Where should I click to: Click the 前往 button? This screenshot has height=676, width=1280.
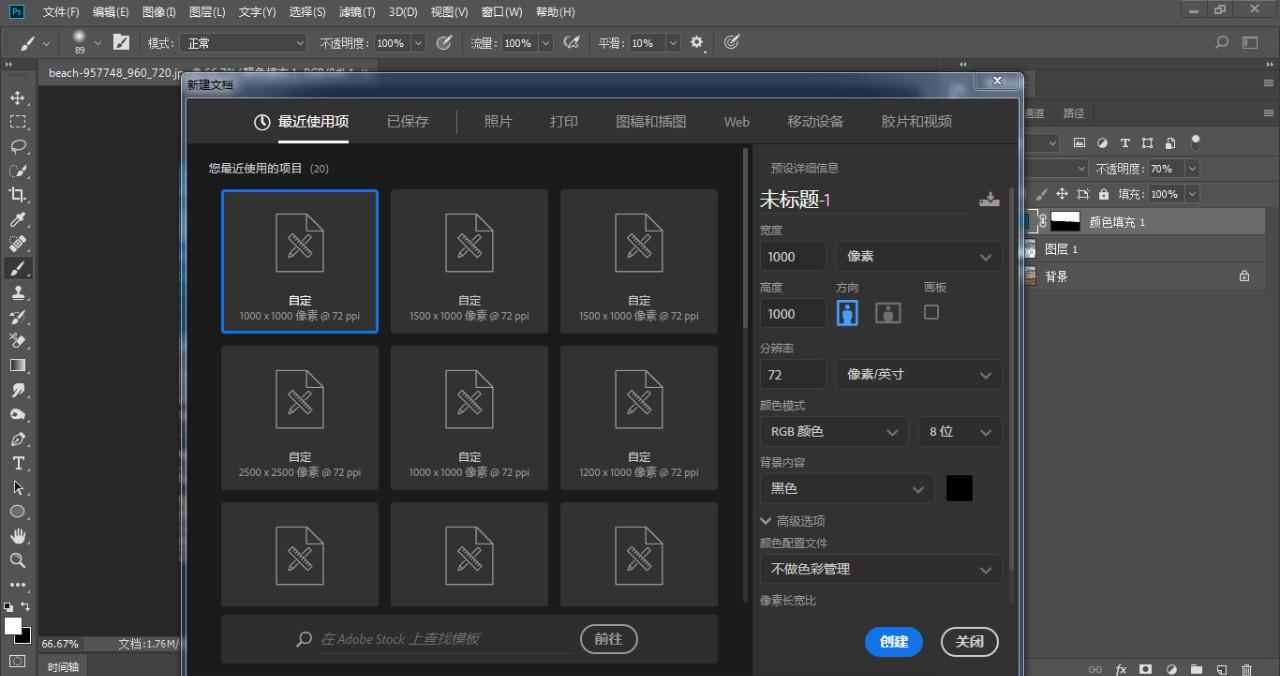[609, 638]
